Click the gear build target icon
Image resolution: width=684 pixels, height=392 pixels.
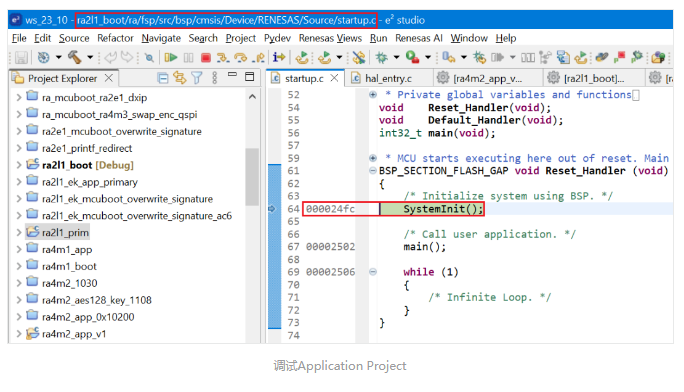43,57
